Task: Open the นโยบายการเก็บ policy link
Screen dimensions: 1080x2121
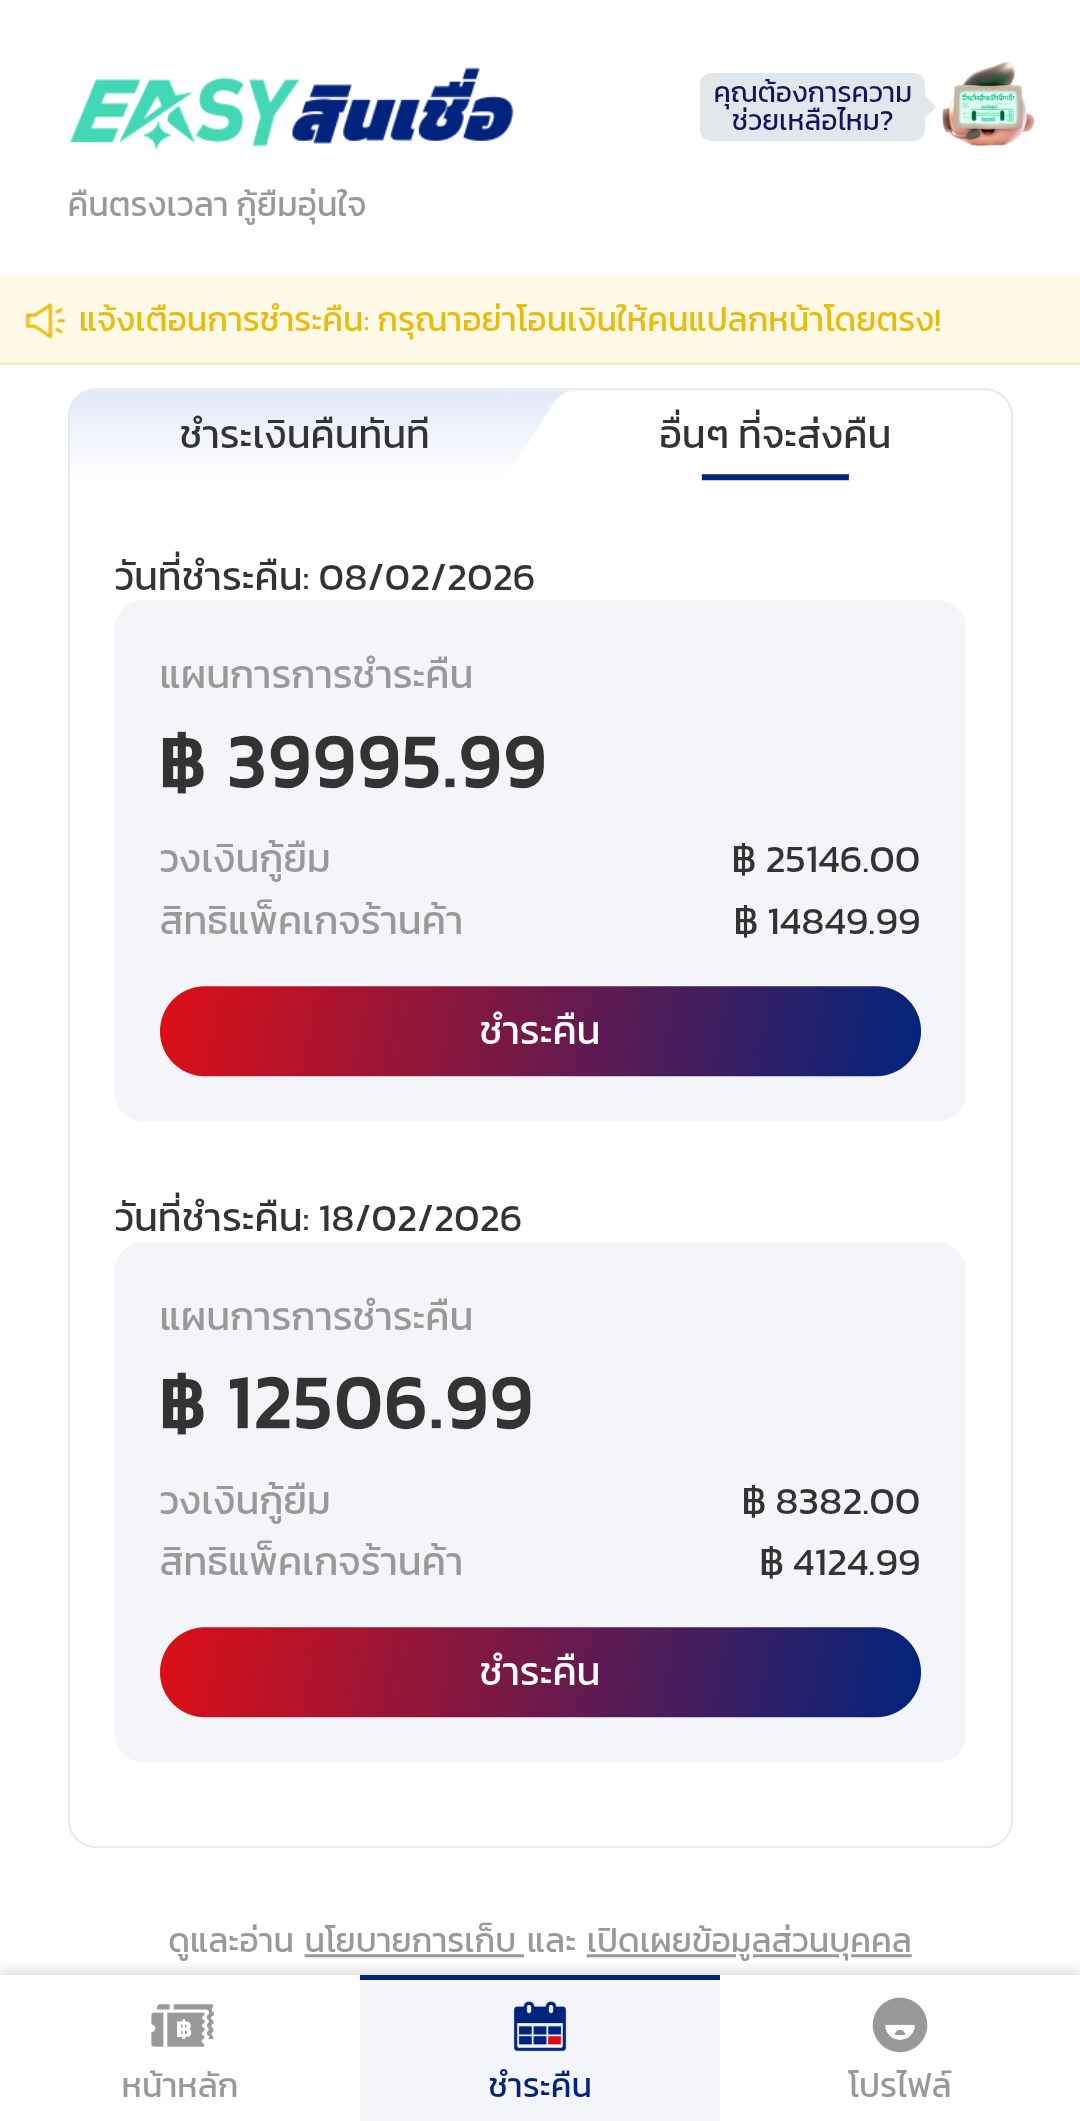Action: coord(413,1941)
